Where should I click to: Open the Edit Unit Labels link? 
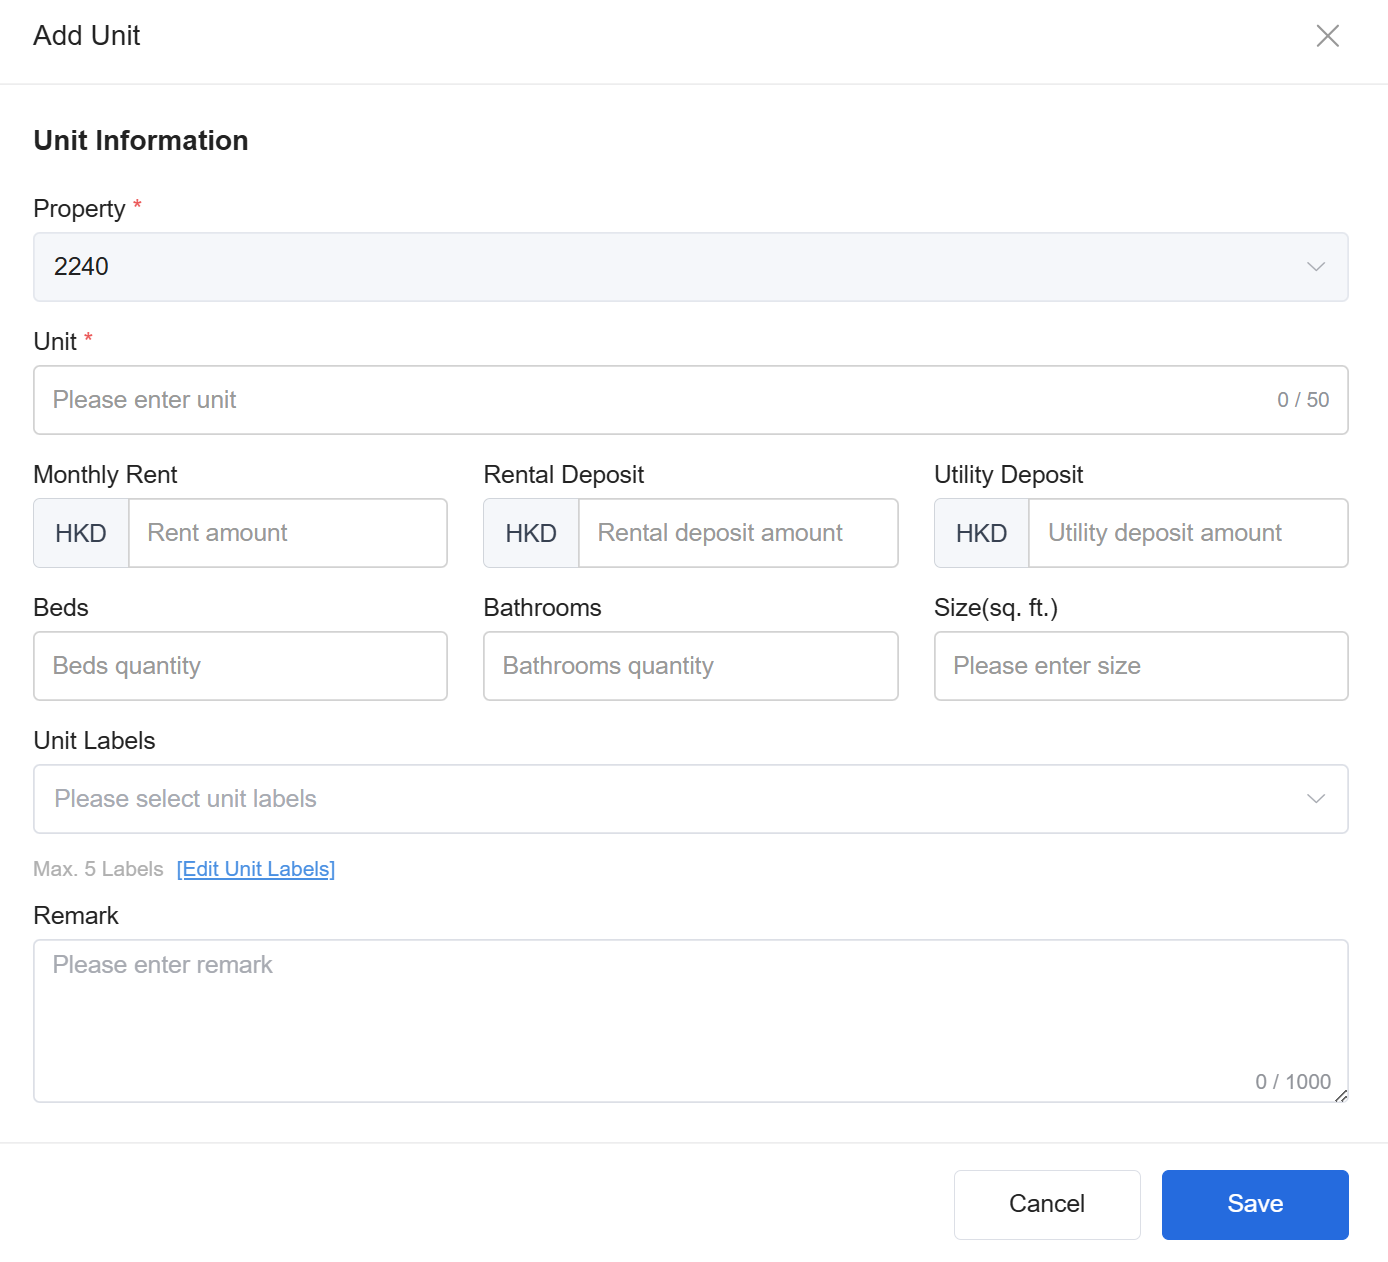tap(256, 869)
